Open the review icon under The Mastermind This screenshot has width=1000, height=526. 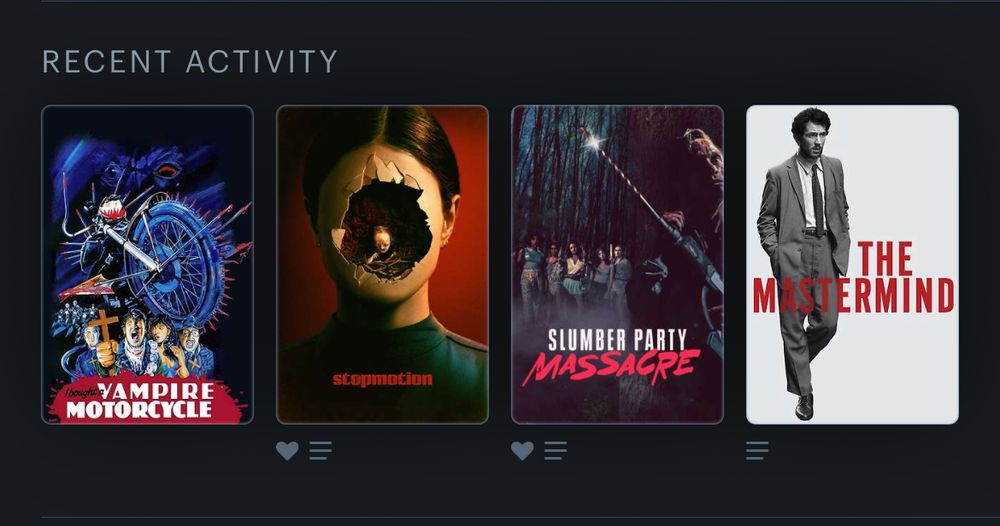(x=757, y=451)
